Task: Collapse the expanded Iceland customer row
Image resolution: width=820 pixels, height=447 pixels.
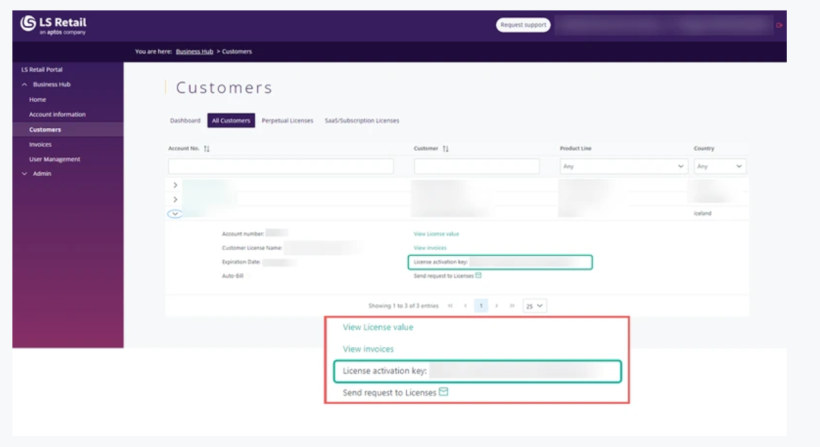Action: point(175,214)
